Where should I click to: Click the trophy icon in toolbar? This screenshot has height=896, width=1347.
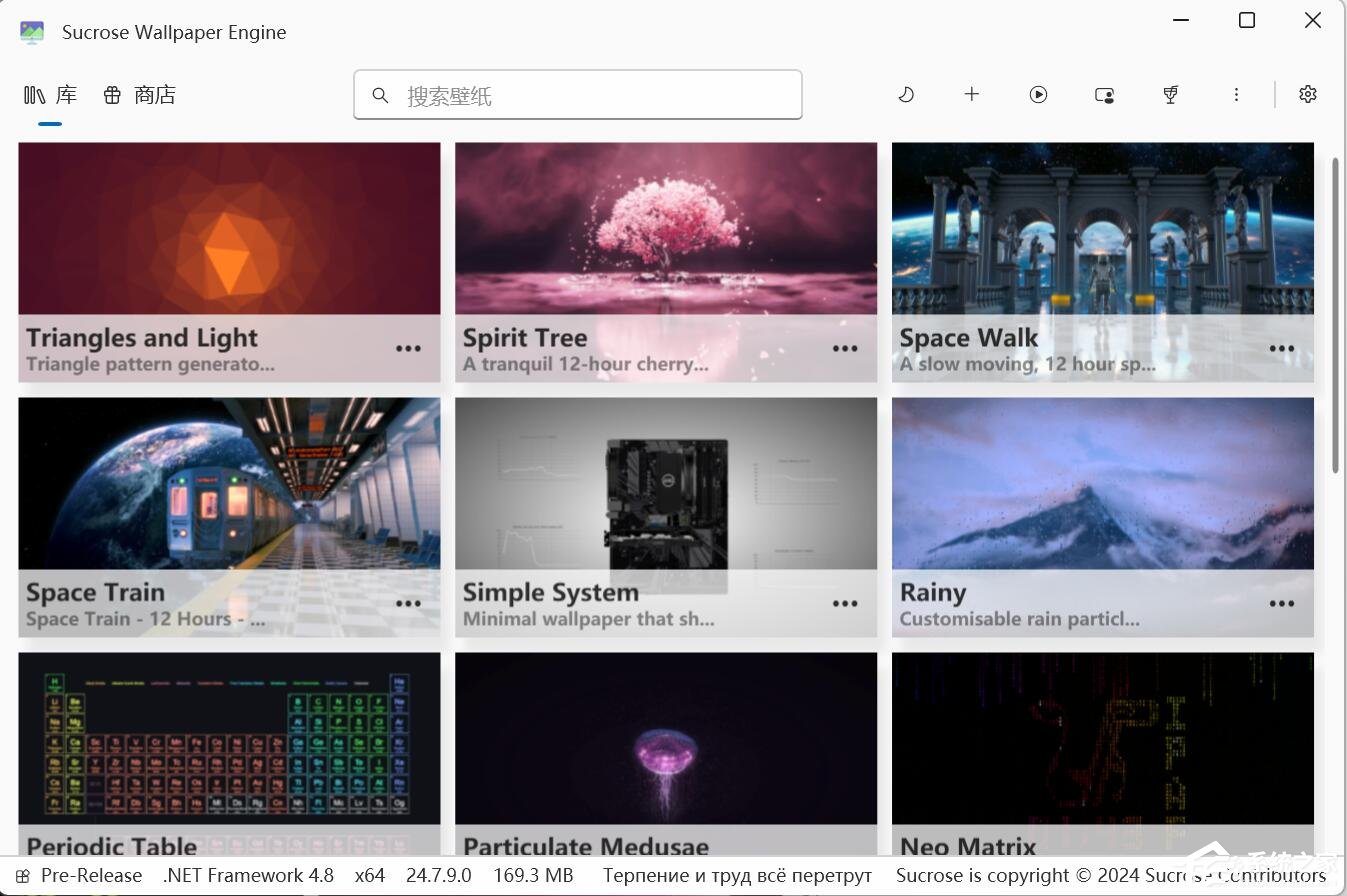point(1170,94)
